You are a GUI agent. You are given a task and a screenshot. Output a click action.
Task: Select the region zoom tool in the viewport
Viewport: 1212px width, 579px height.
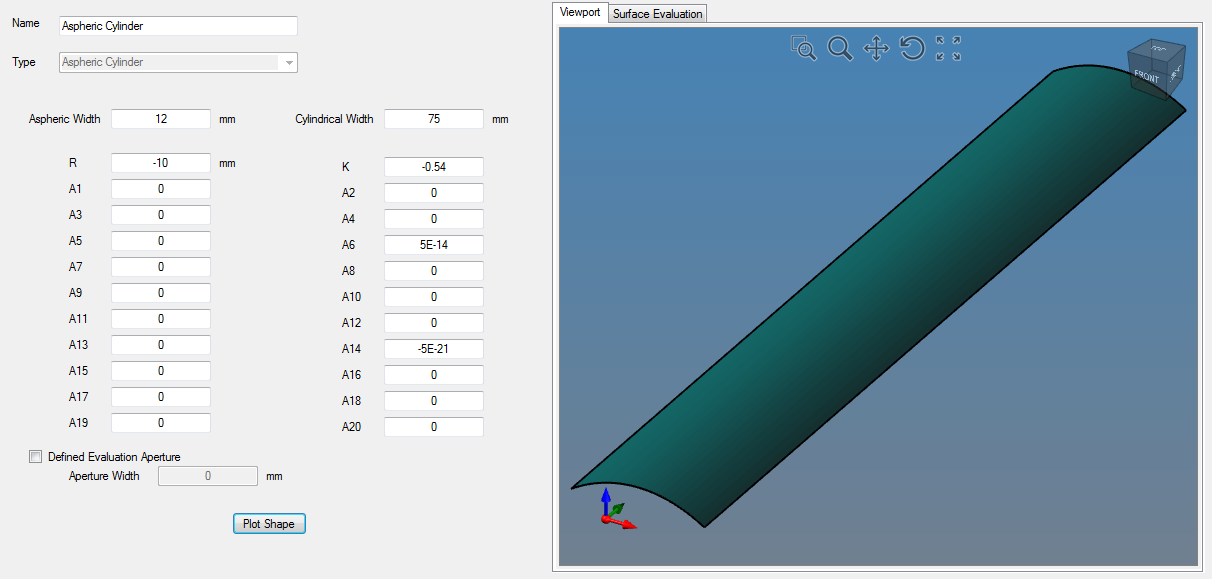803,48
